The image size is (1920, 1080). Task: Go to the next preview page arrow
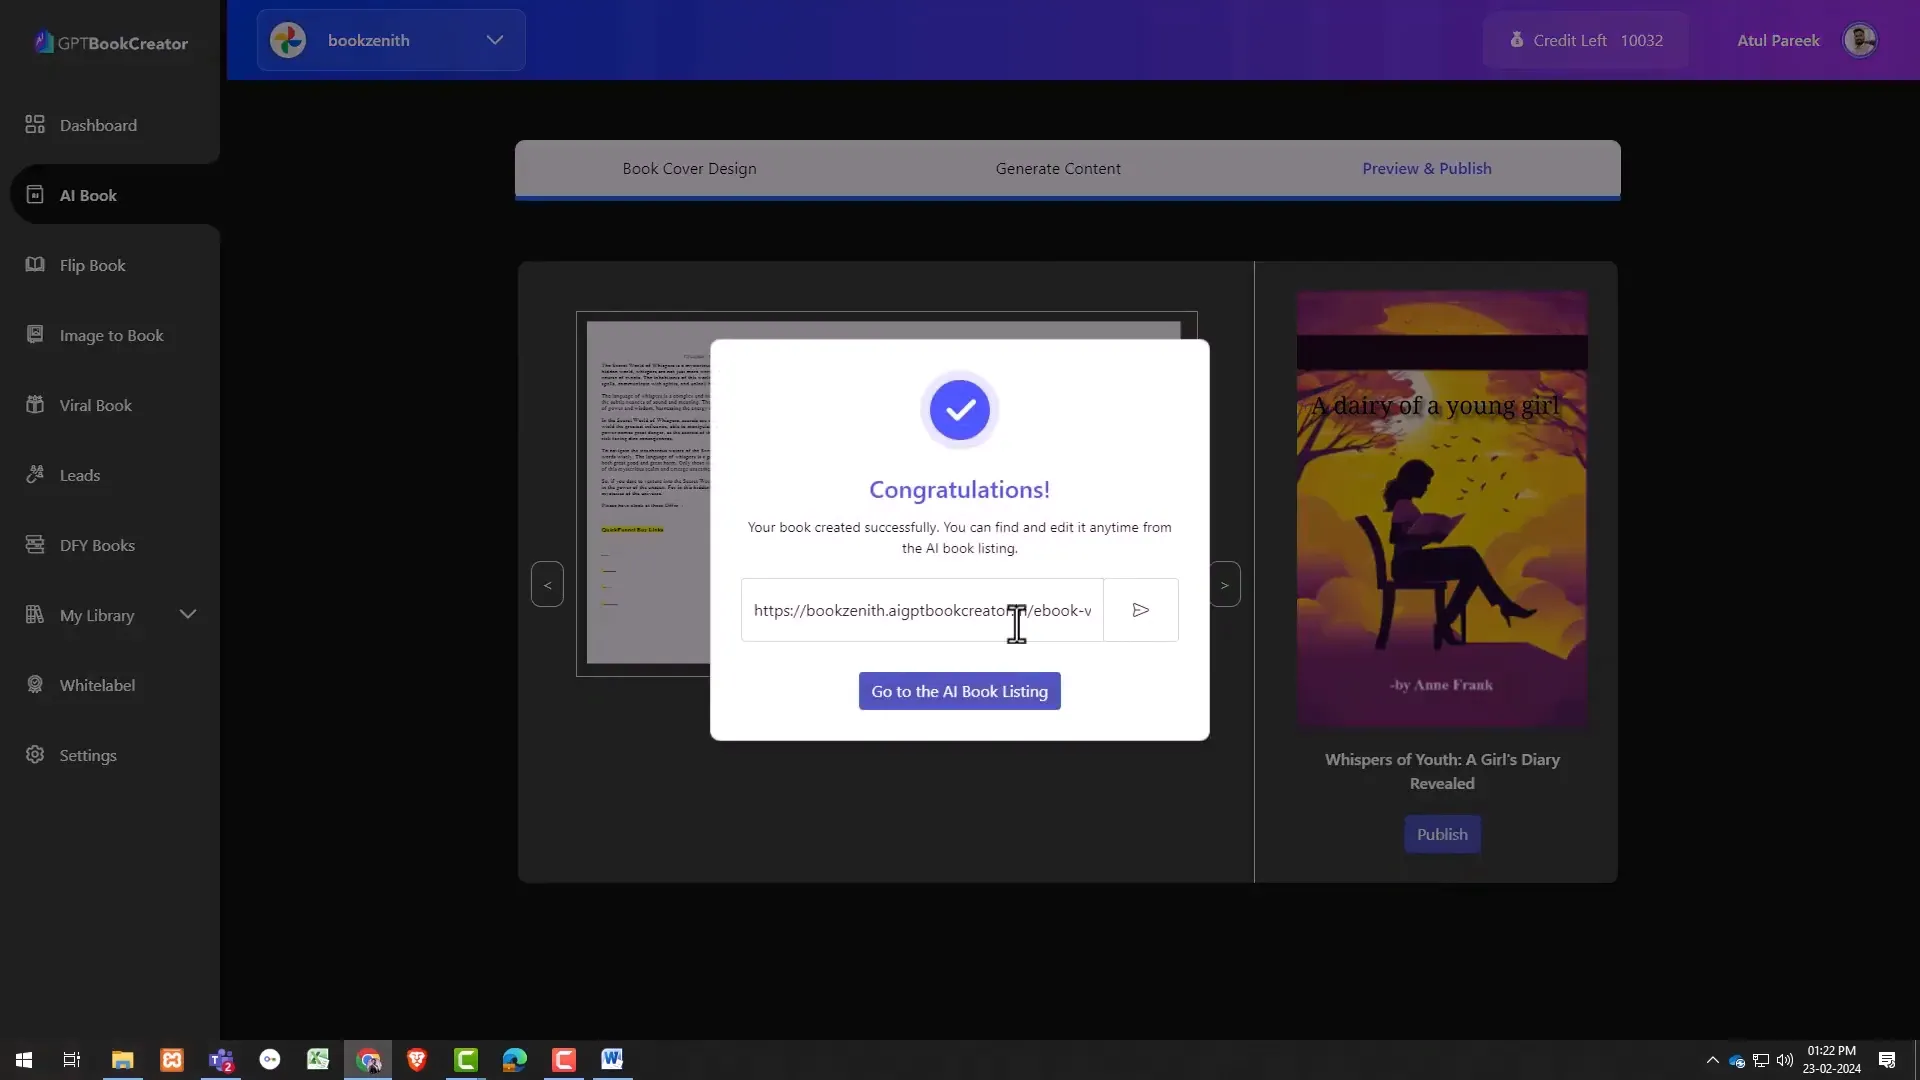click(x=1225, y=585)
